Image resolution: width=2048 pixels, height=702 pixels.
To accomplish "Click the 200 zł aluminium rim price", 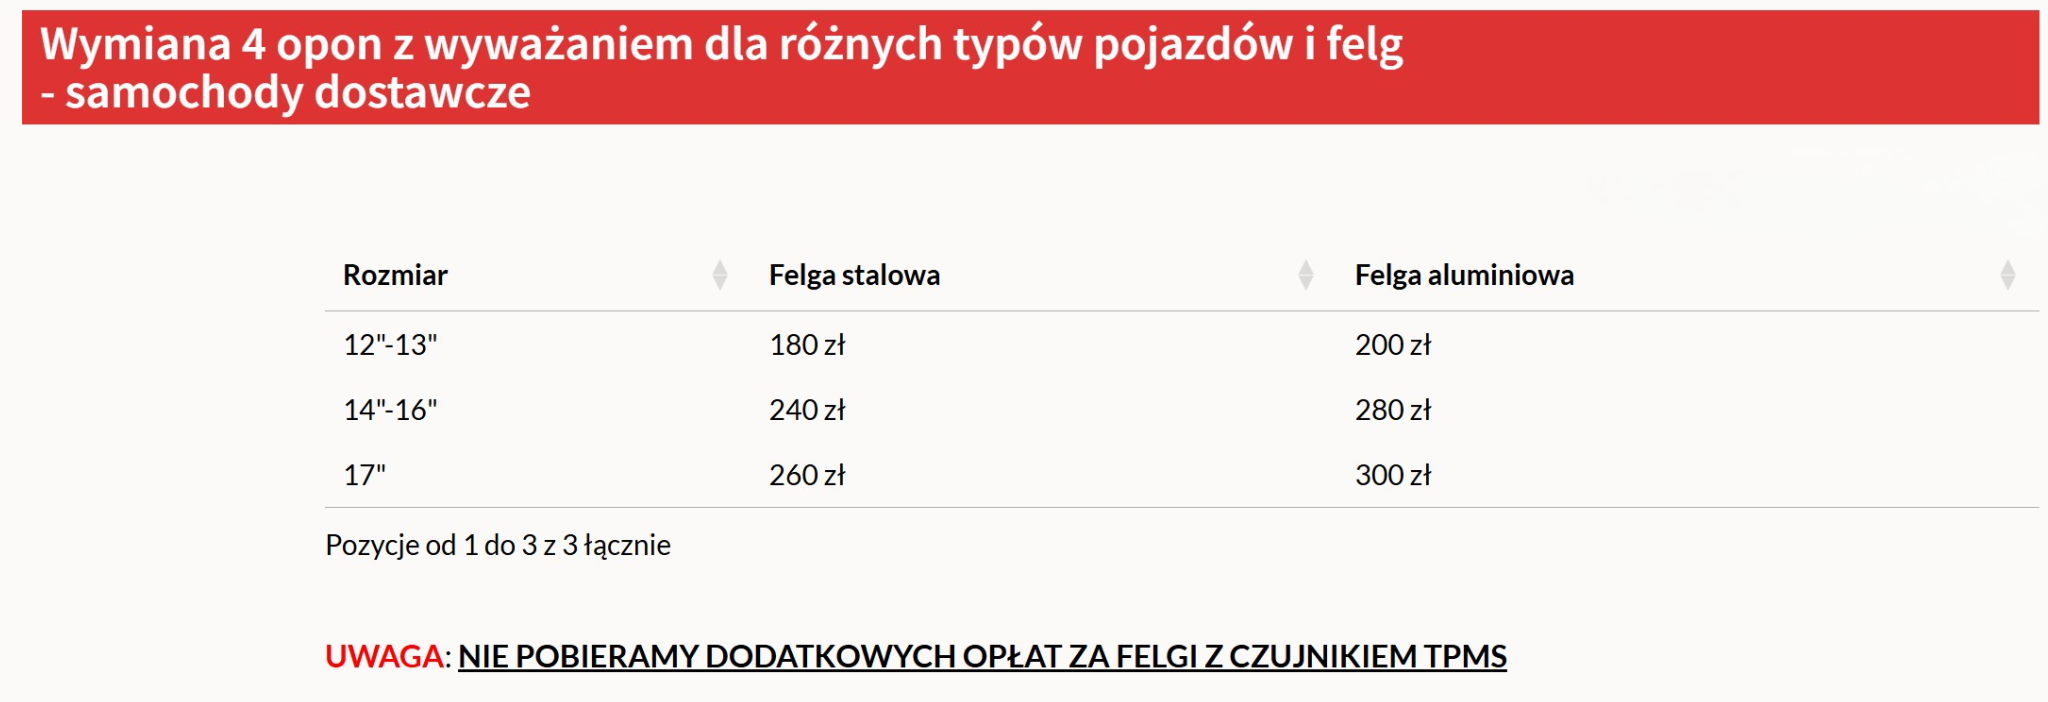I will click(1393, 345).
